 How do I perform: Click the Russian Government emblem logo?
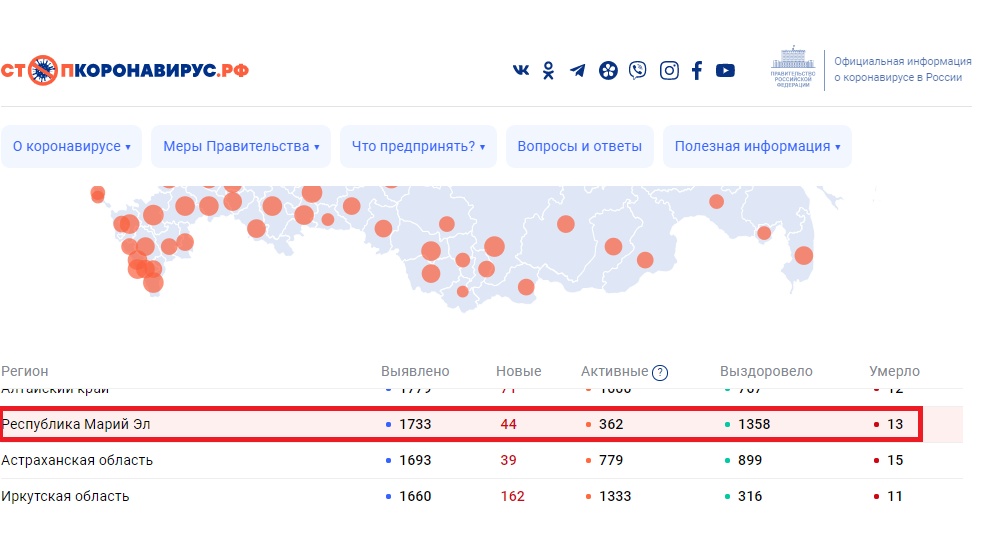coord(796,68)
